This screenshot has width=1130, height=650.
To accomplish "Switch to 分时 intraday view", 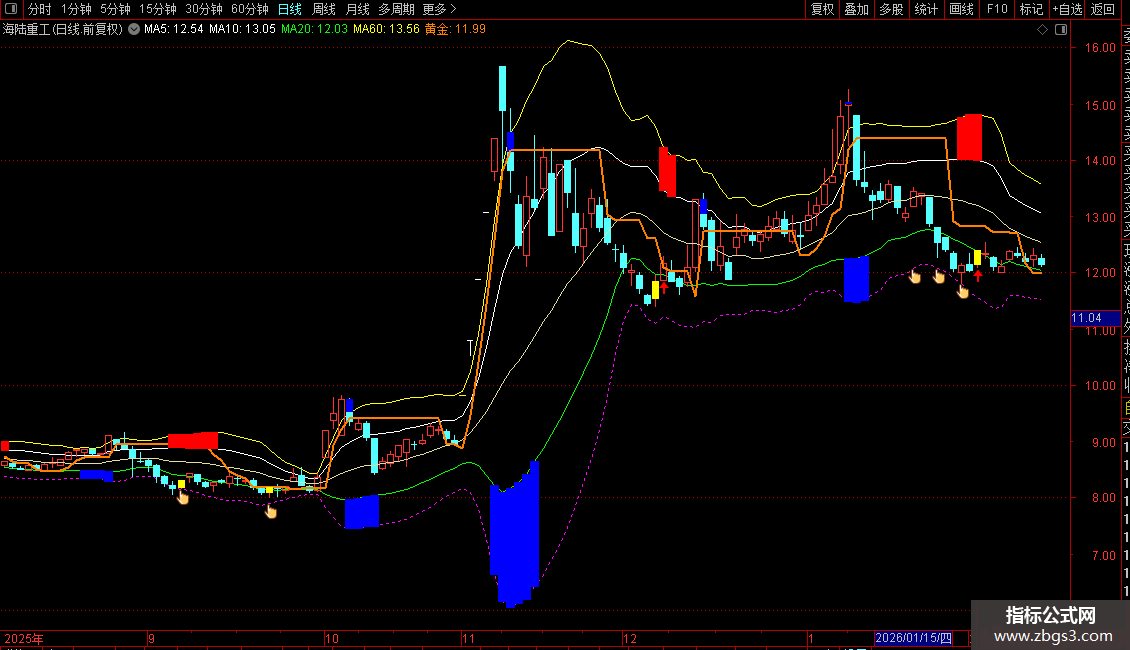I will click(40, 9).
